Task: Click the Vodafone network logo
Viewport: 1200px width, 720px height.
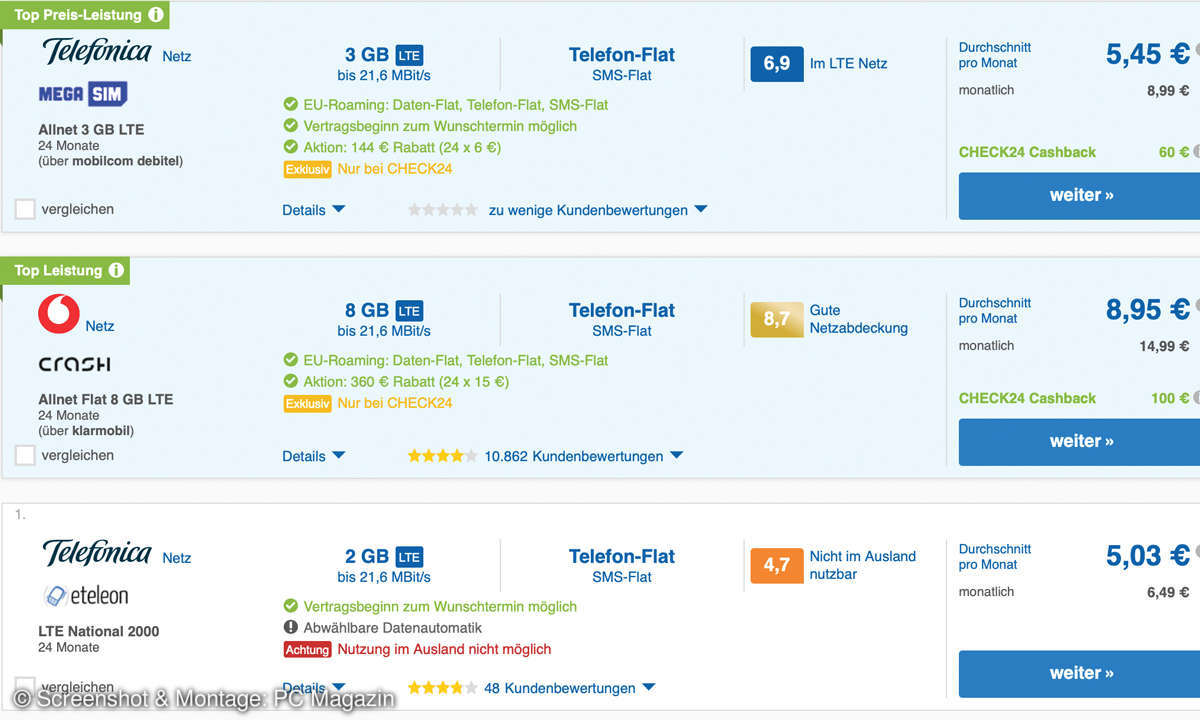Action: point(58,314)
